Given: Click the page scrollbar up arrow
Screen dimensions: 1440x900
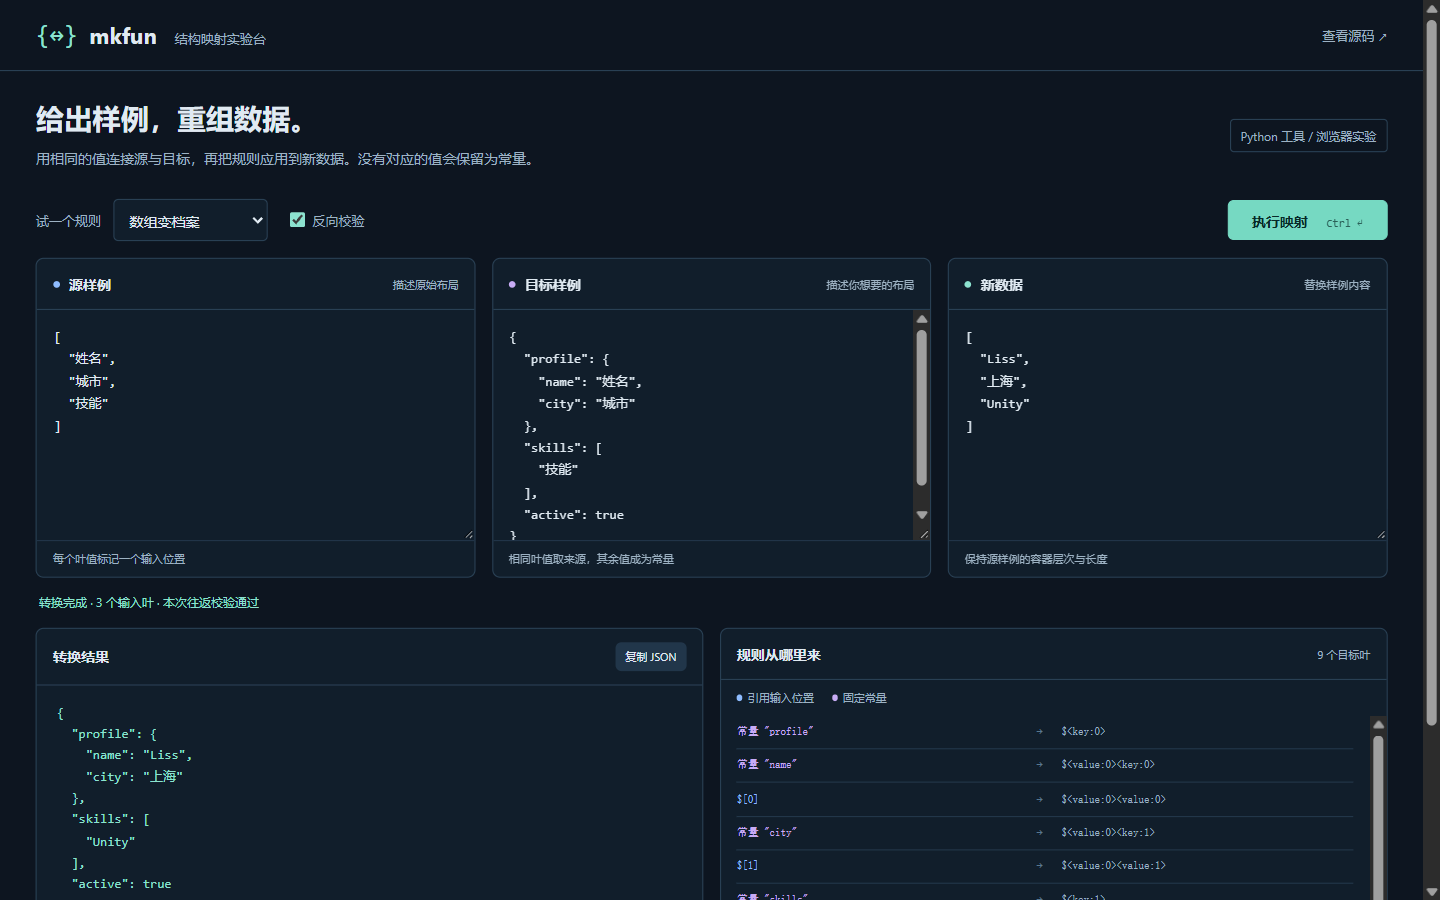Looking at the screenshot, I should point(1432,8).
